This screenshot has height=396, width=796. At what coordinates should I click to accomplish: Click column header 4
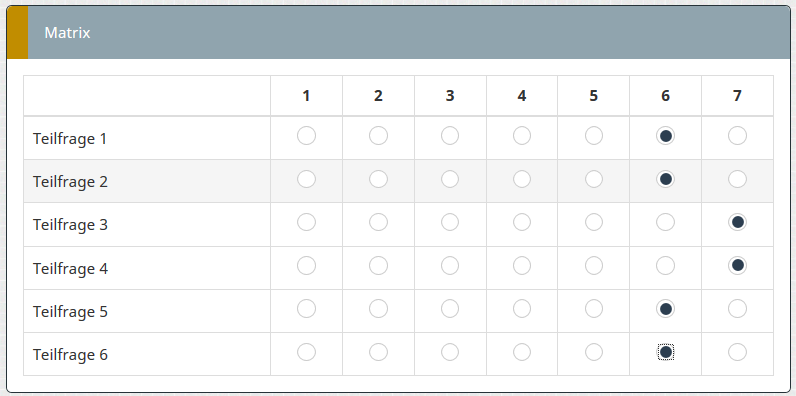click(522, 95)
